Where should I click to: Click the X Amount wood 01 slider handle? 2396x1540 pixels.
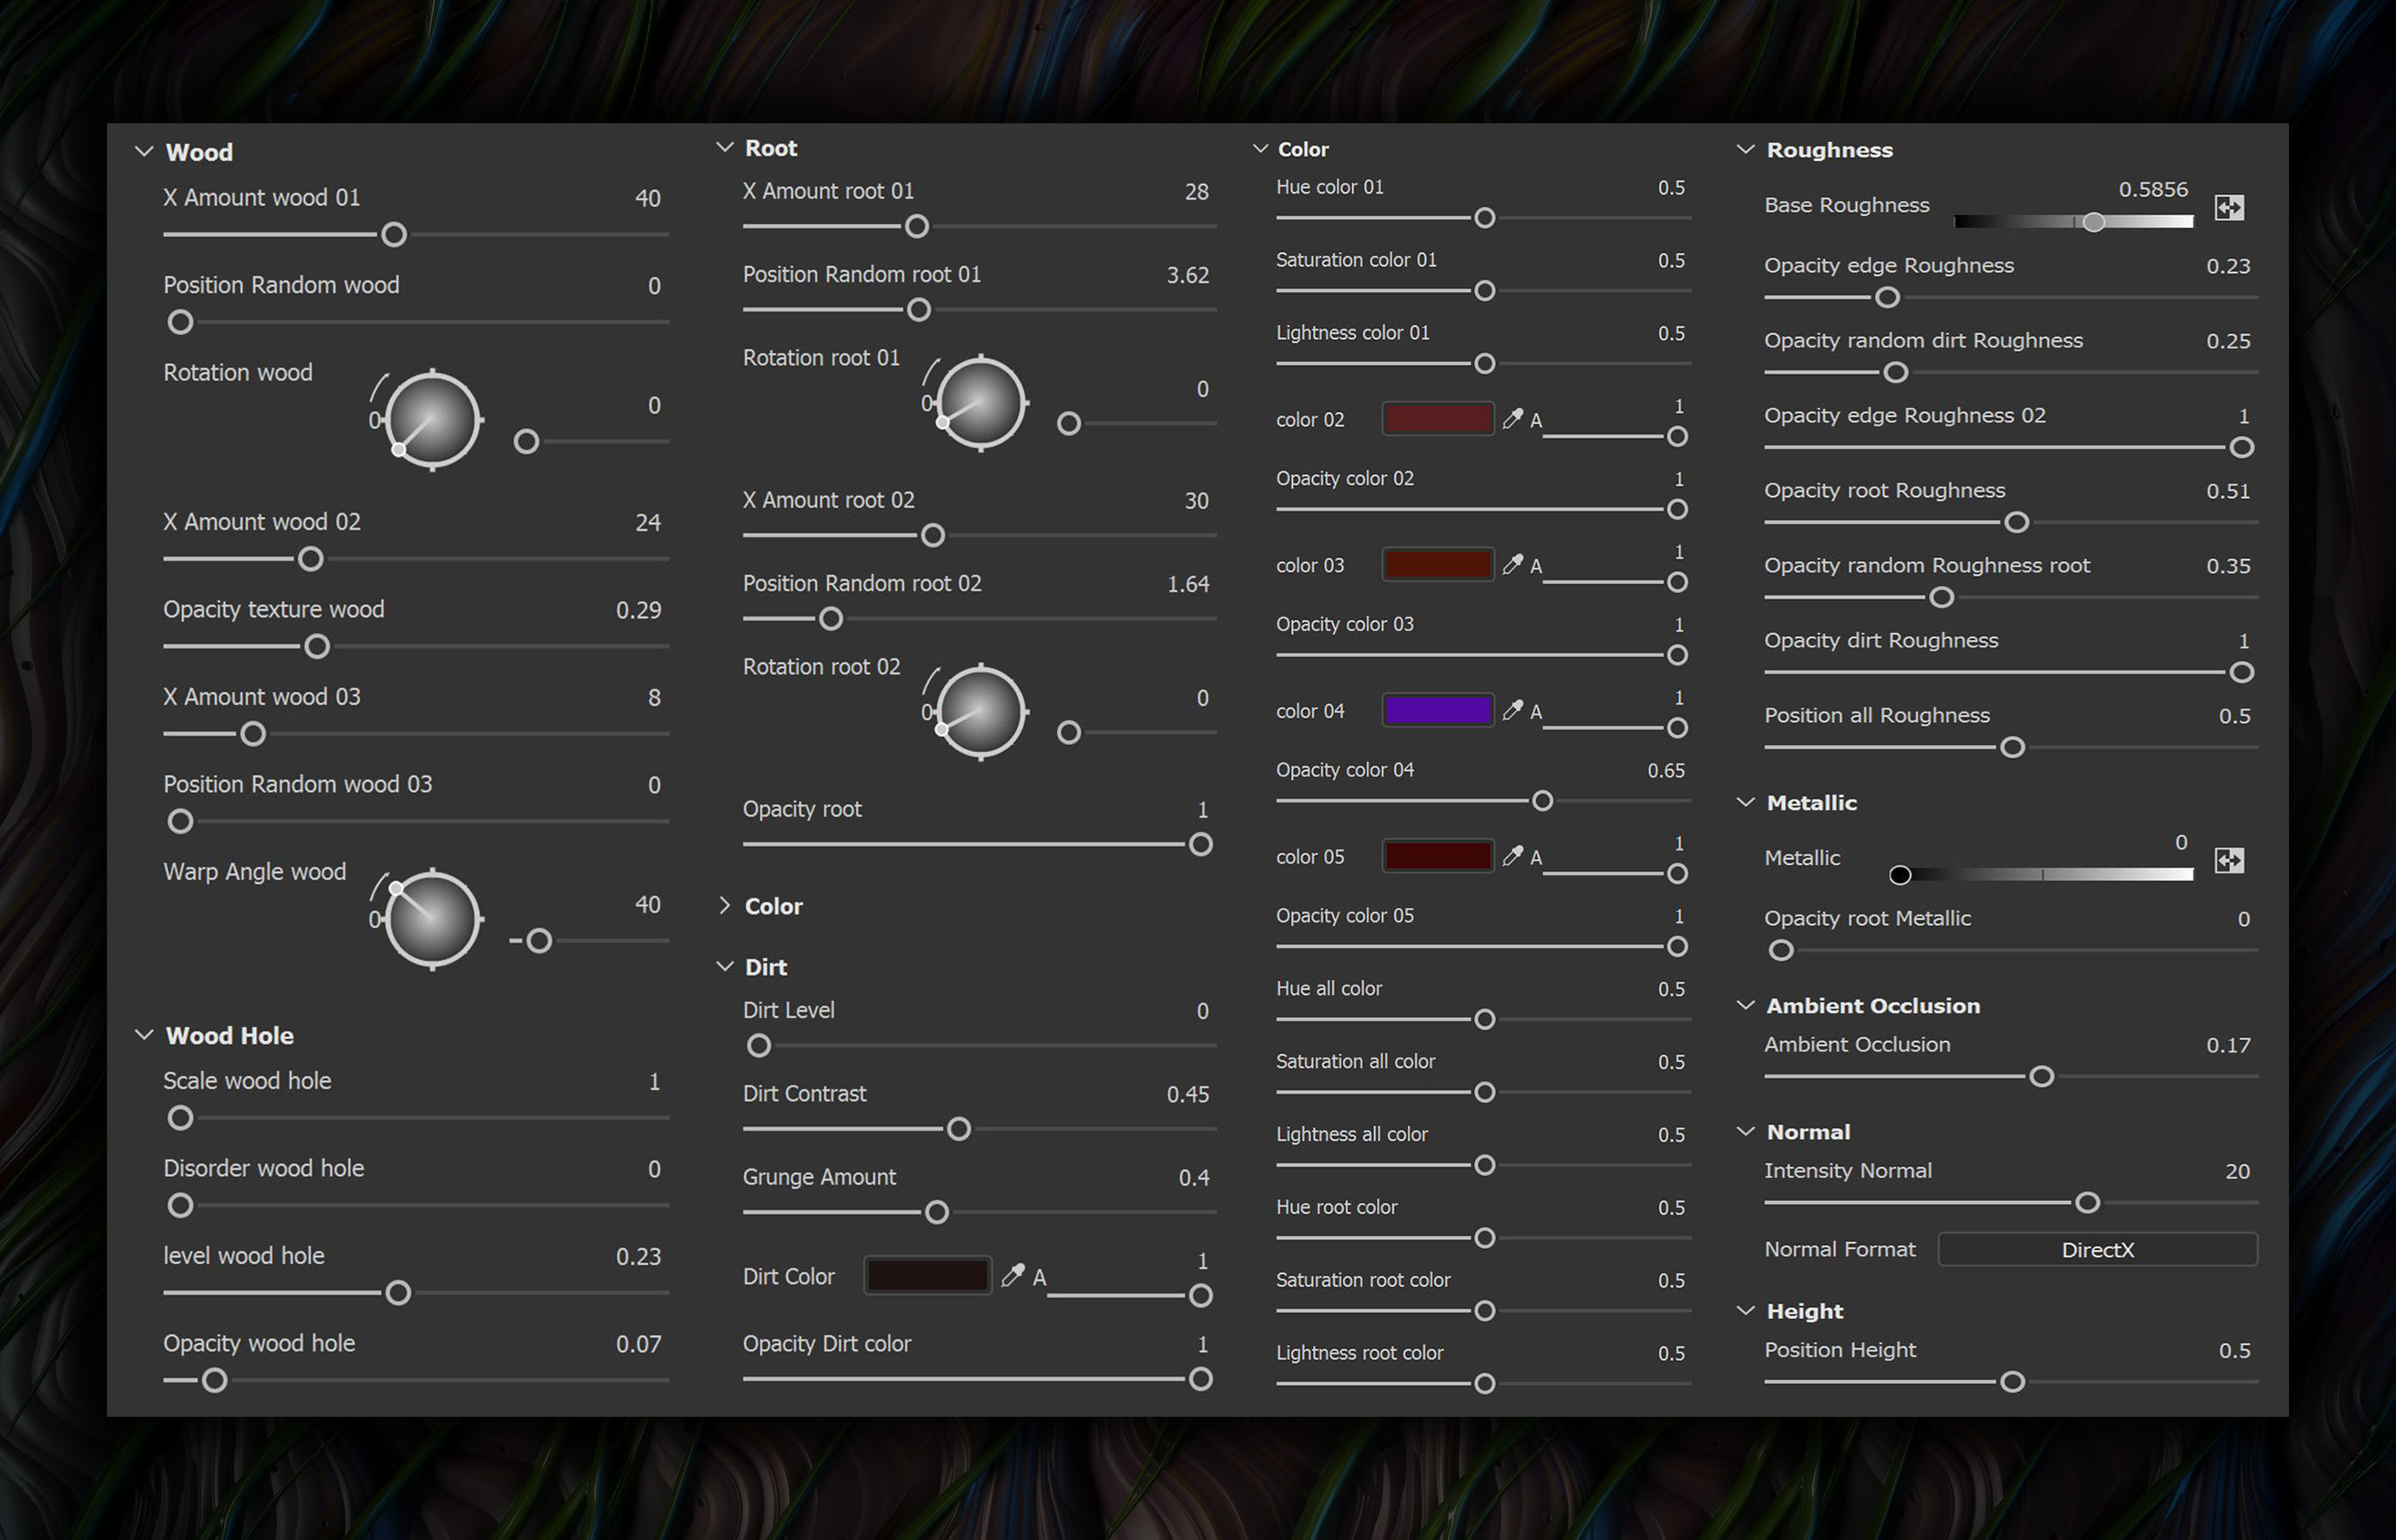click(394, 235)
